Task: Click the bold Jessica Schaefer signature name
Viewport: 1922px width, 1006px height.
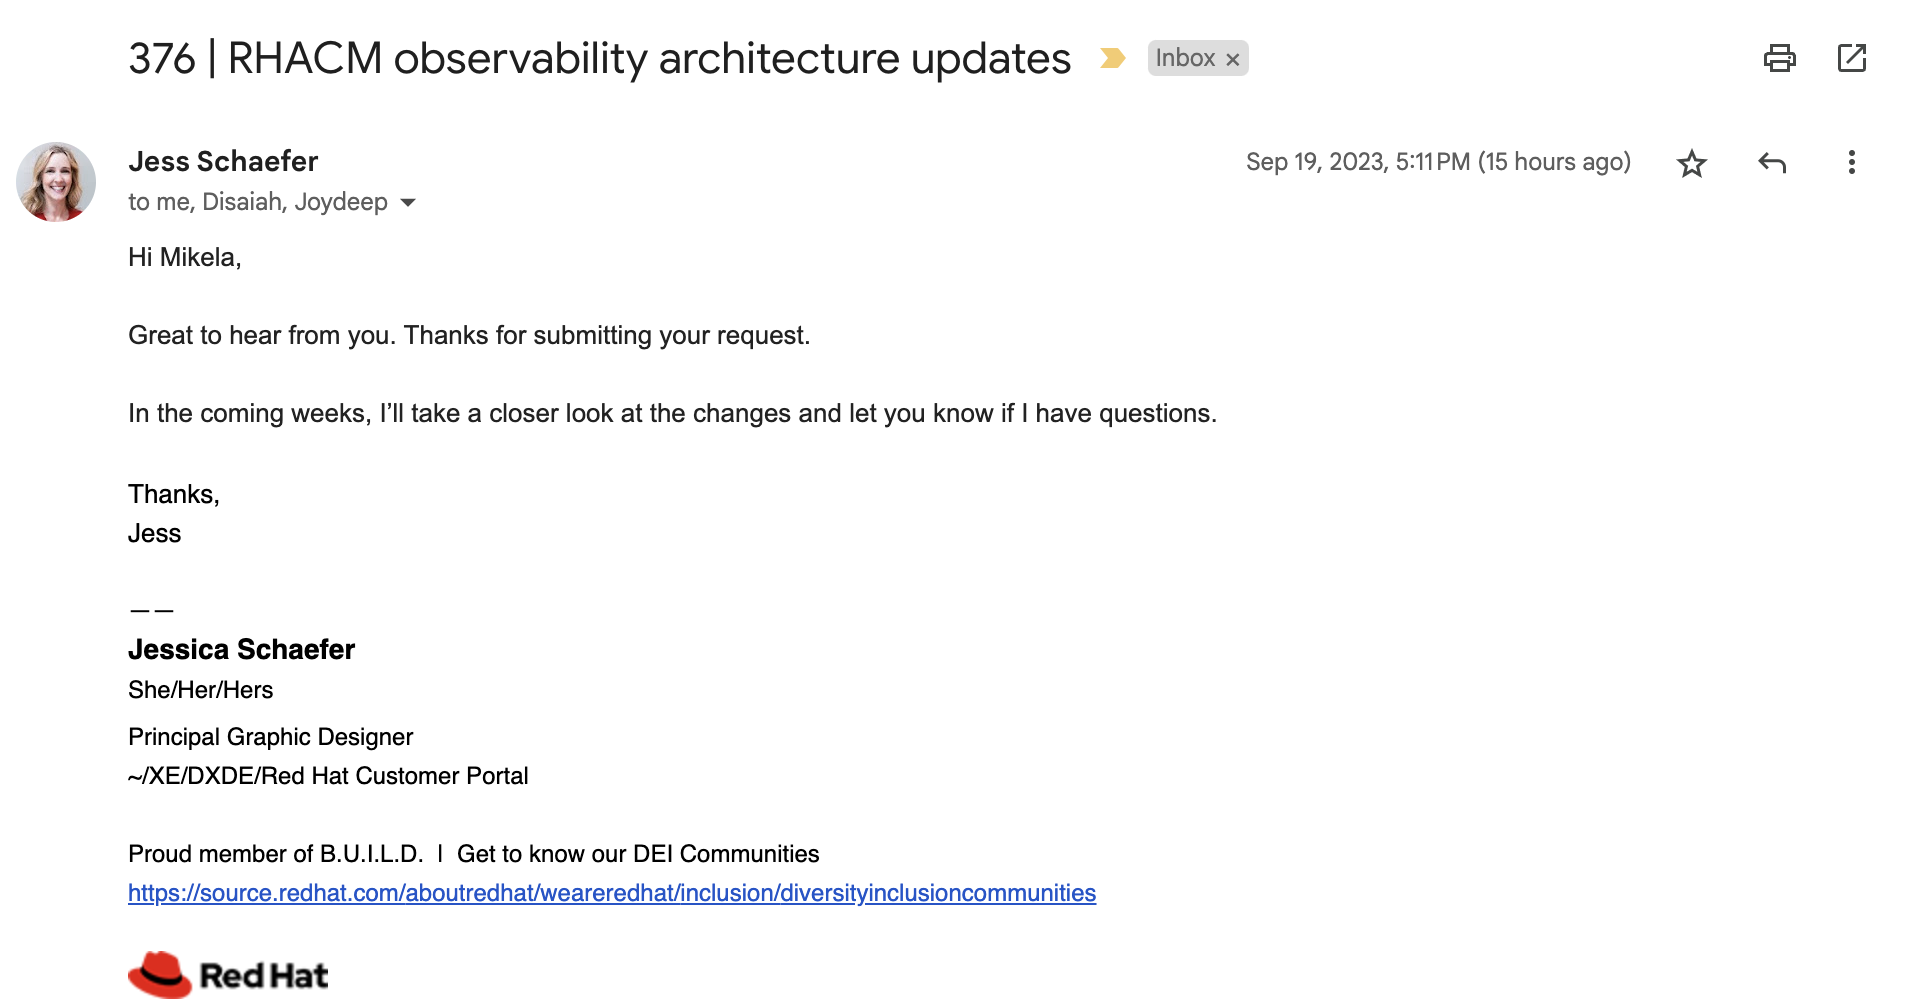Action: (241, 650)
